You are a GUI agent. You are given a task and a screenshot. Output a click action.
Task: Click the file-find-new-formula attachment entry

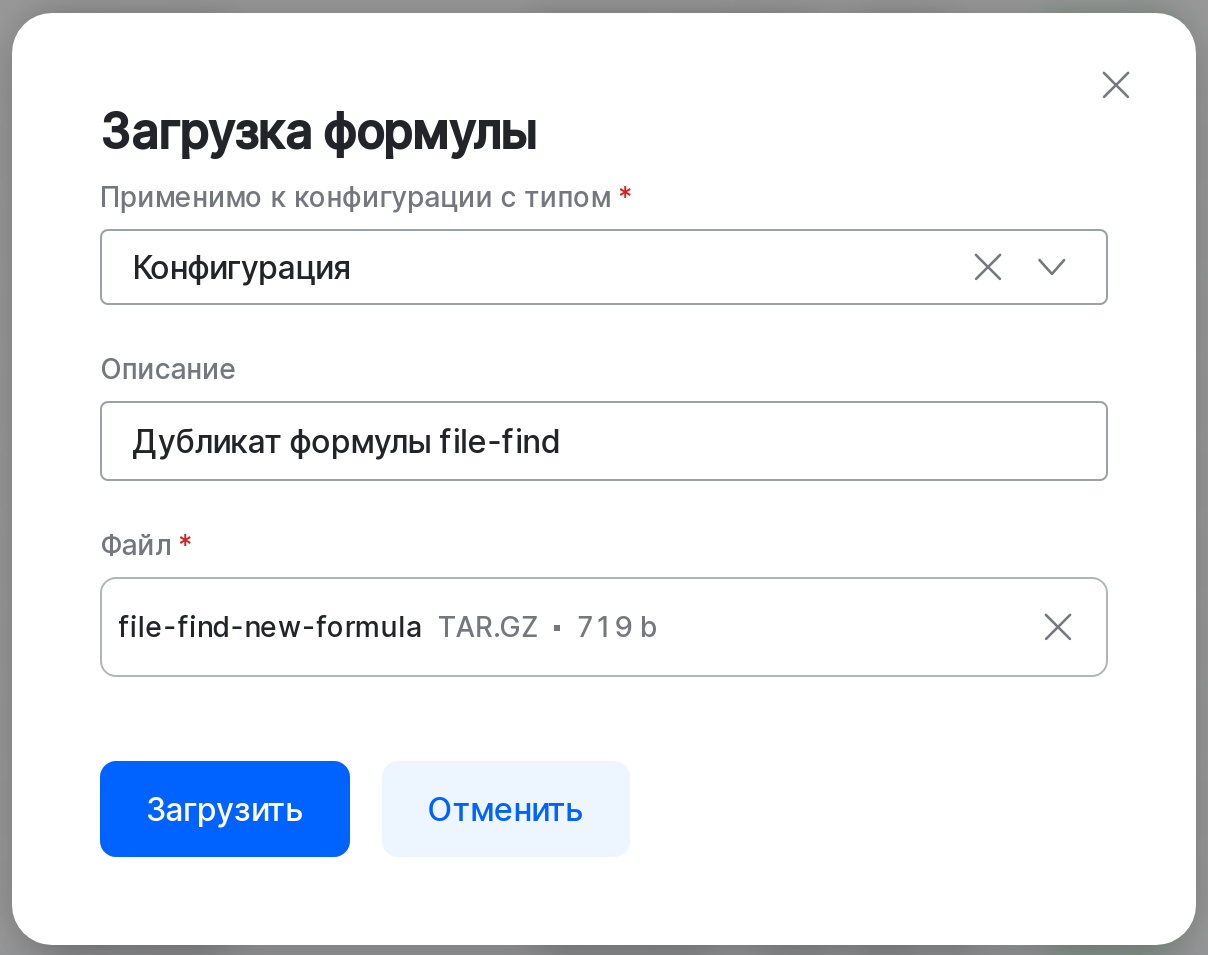(268, 627)
